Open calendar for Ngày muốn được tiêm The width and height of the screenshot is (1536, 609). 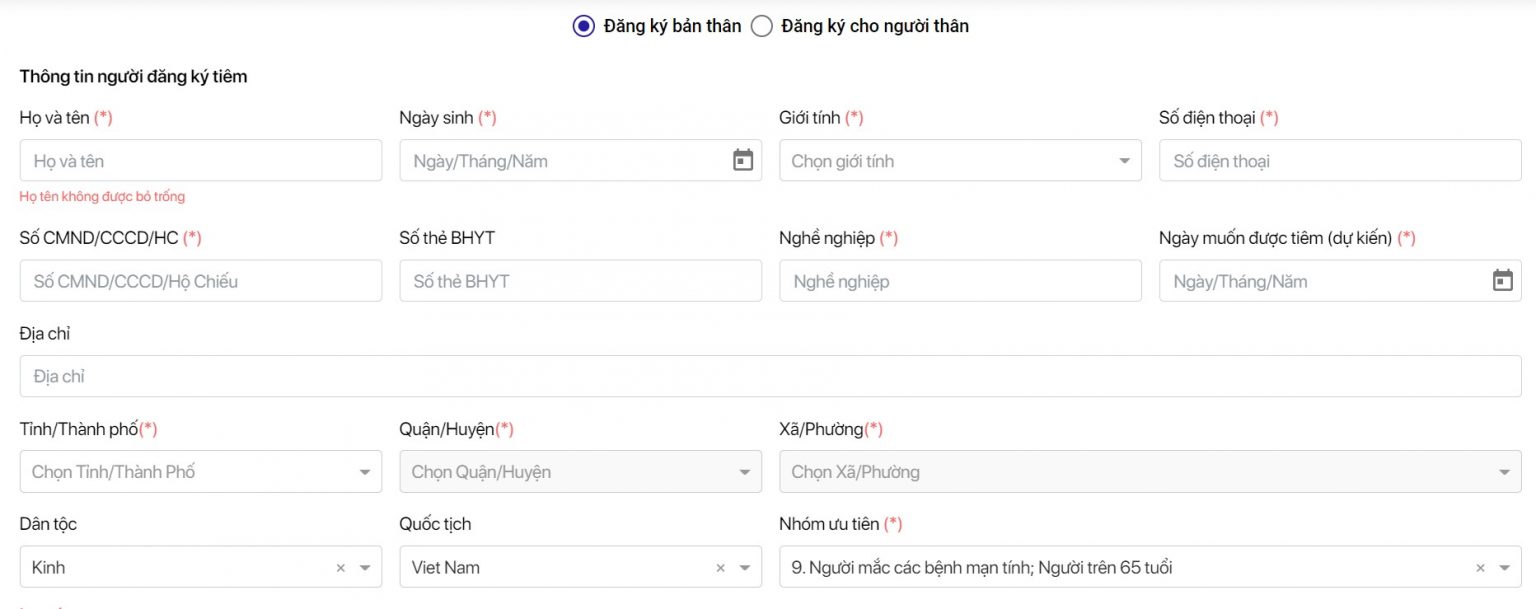point(1502,281)
